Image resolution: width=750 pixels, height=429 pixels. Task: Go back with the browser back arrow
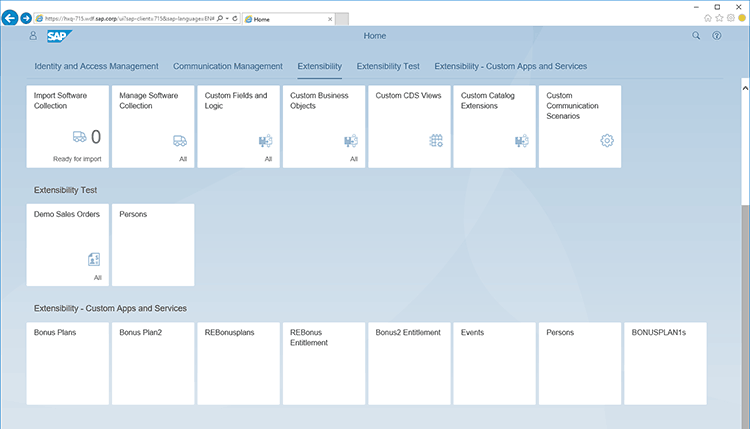10,18
